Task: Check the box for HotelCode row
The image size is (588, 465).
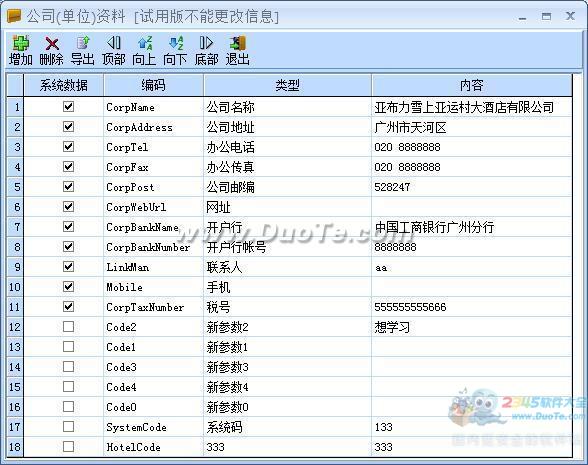Action: tap(68, 446)
